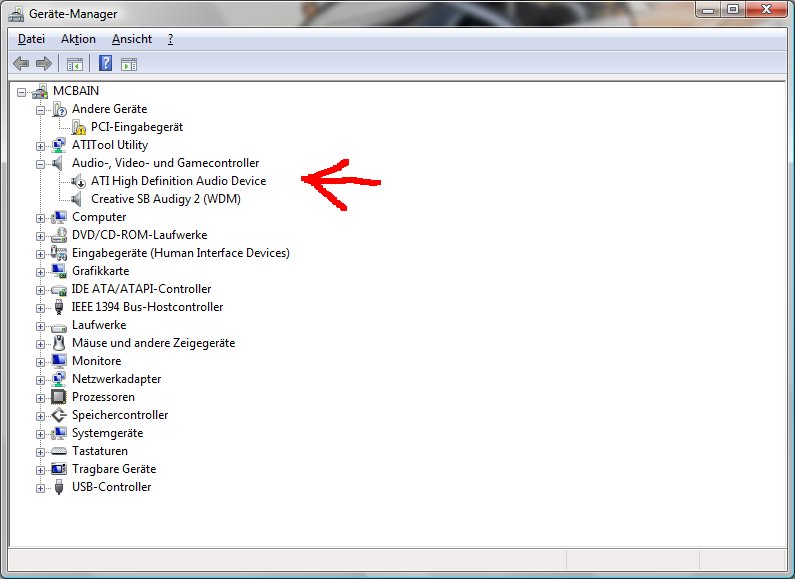Select the PCI-Eingabegerät entry
Image resolution: width=795 pixels, height=579 pixels.
[x=137, y=127]
